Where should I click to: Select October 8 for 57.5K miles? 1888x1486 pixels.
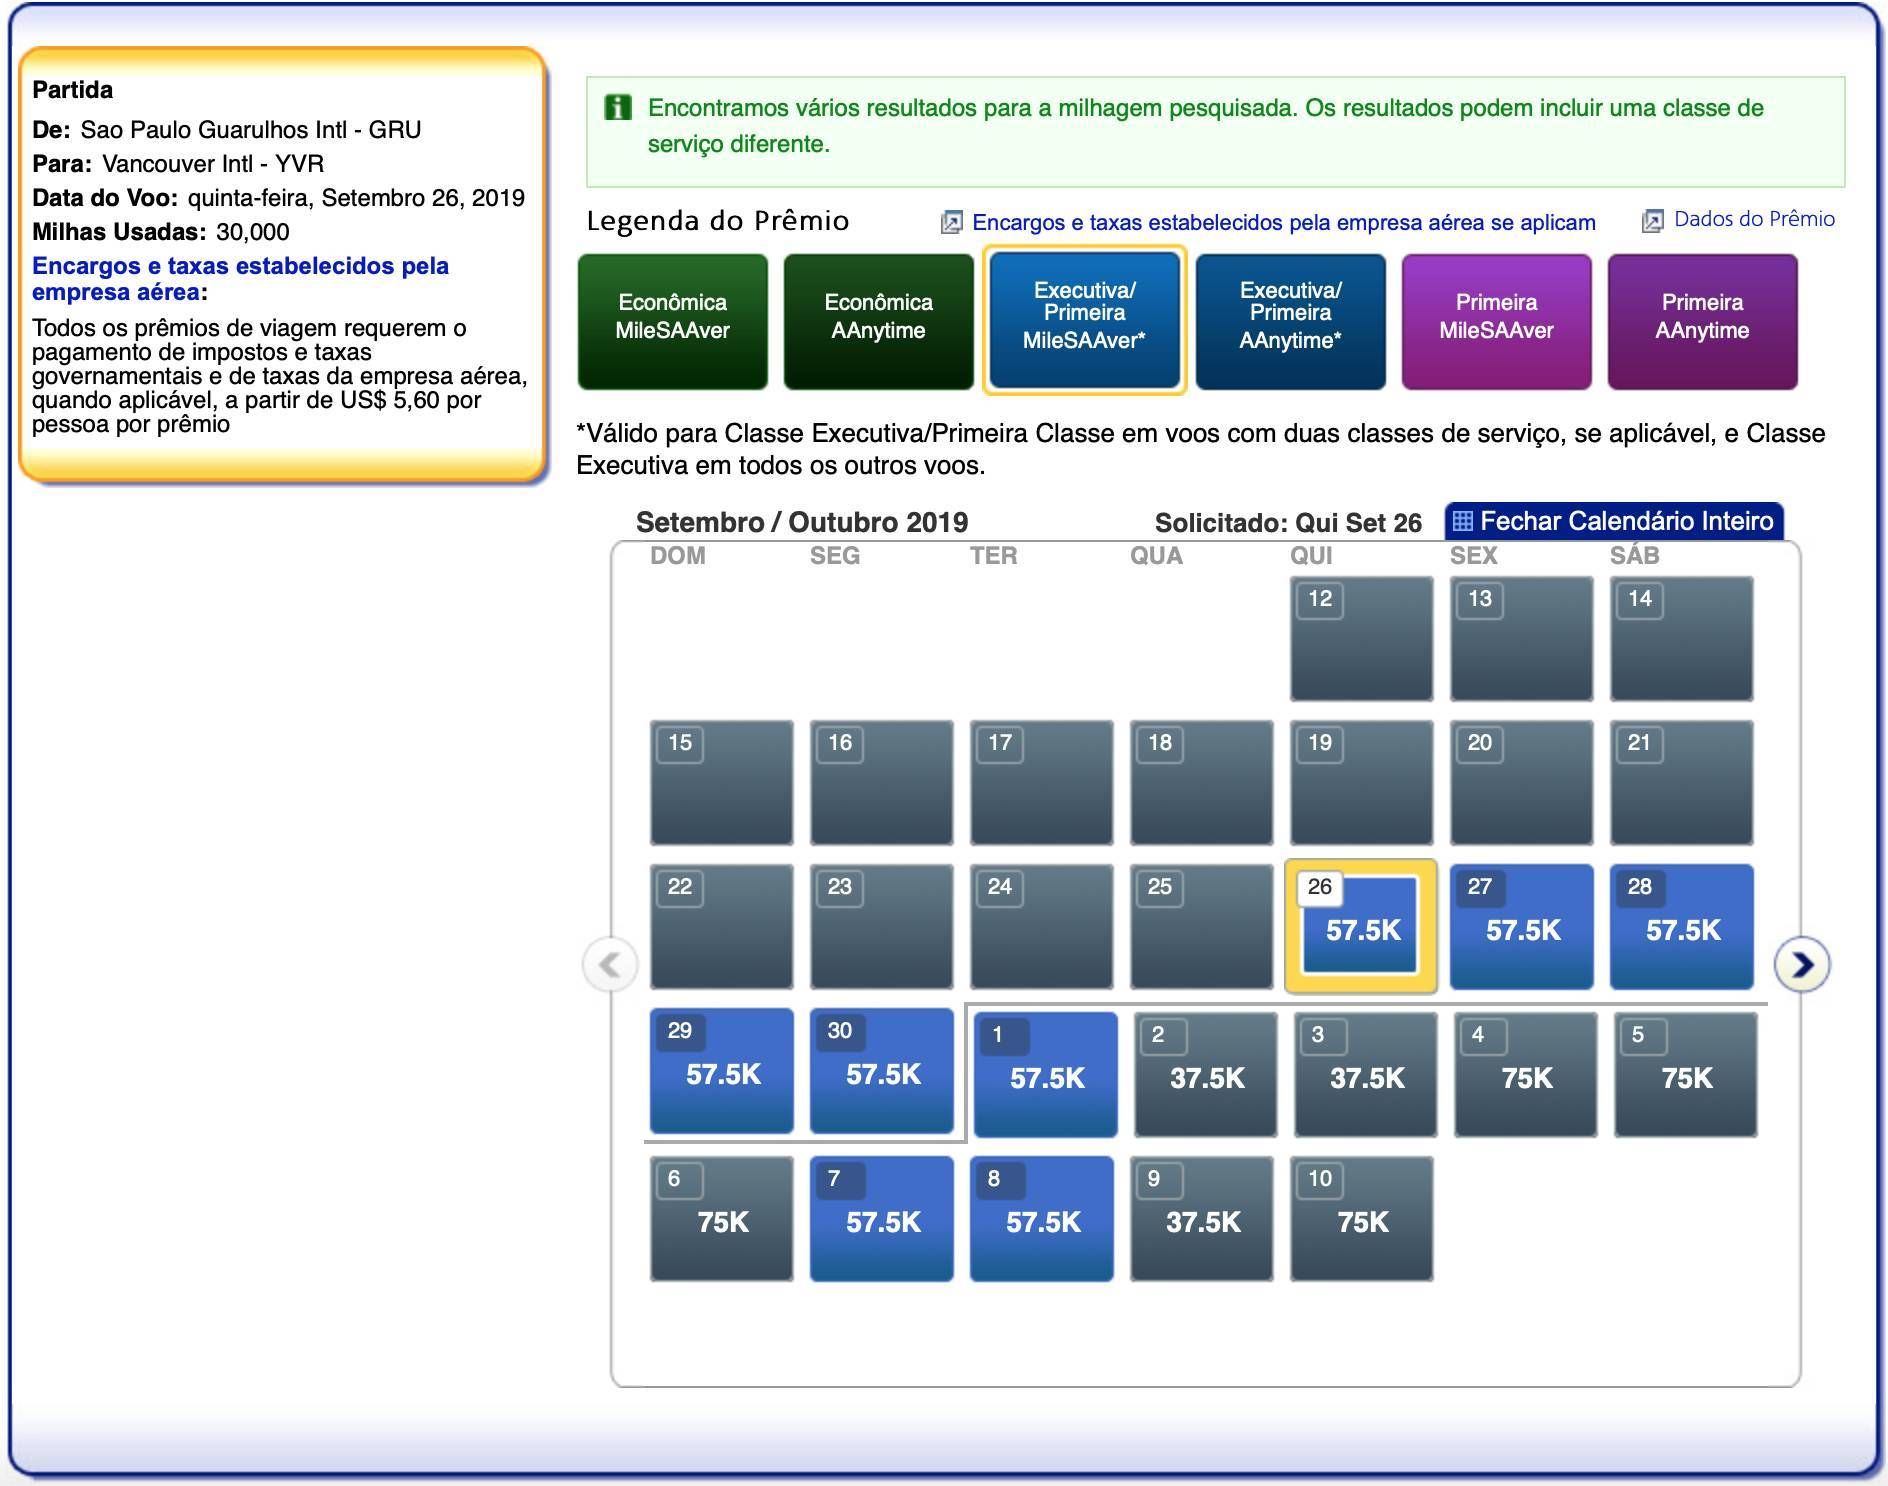click(x=1041, y=1219)
